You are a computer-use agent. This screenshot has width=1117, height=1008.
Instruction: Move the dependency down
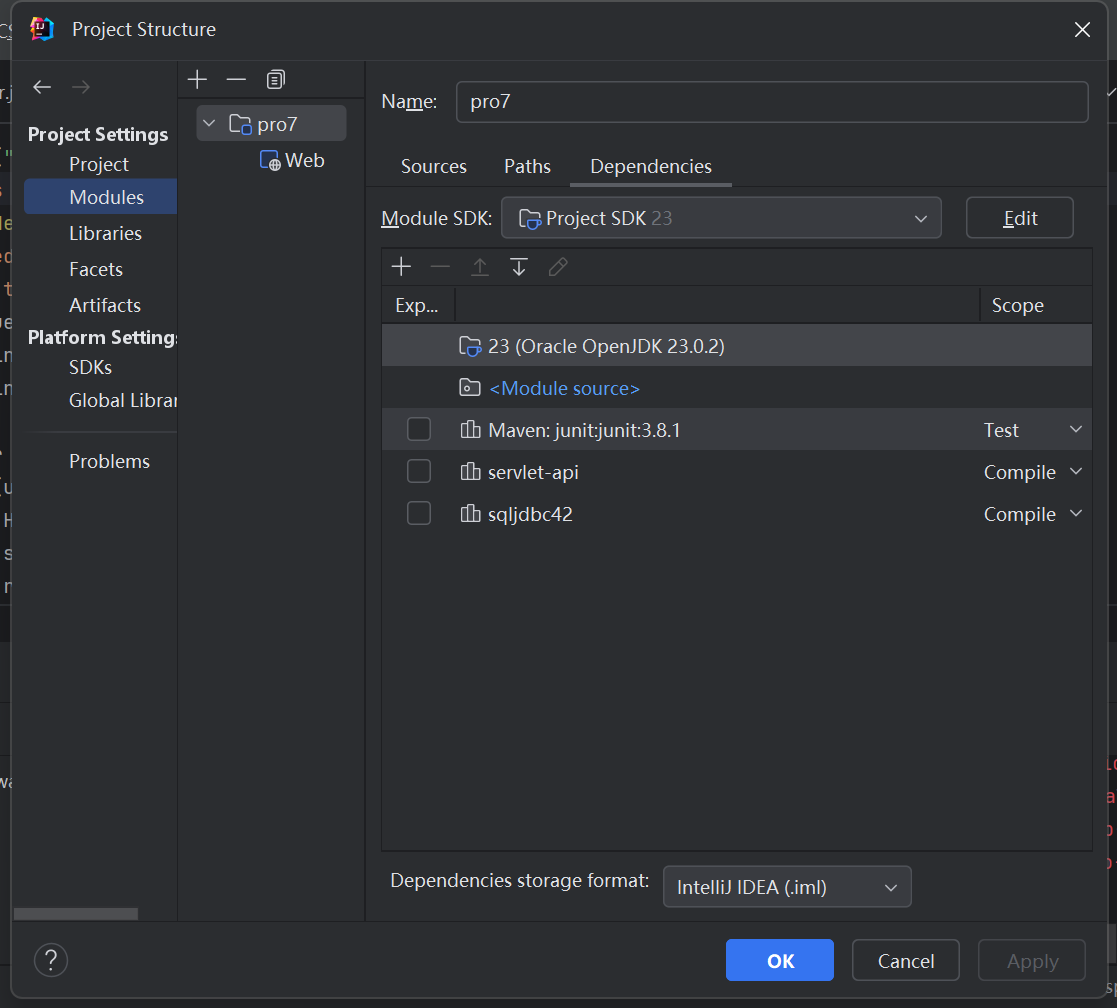[x=519, y=267]
